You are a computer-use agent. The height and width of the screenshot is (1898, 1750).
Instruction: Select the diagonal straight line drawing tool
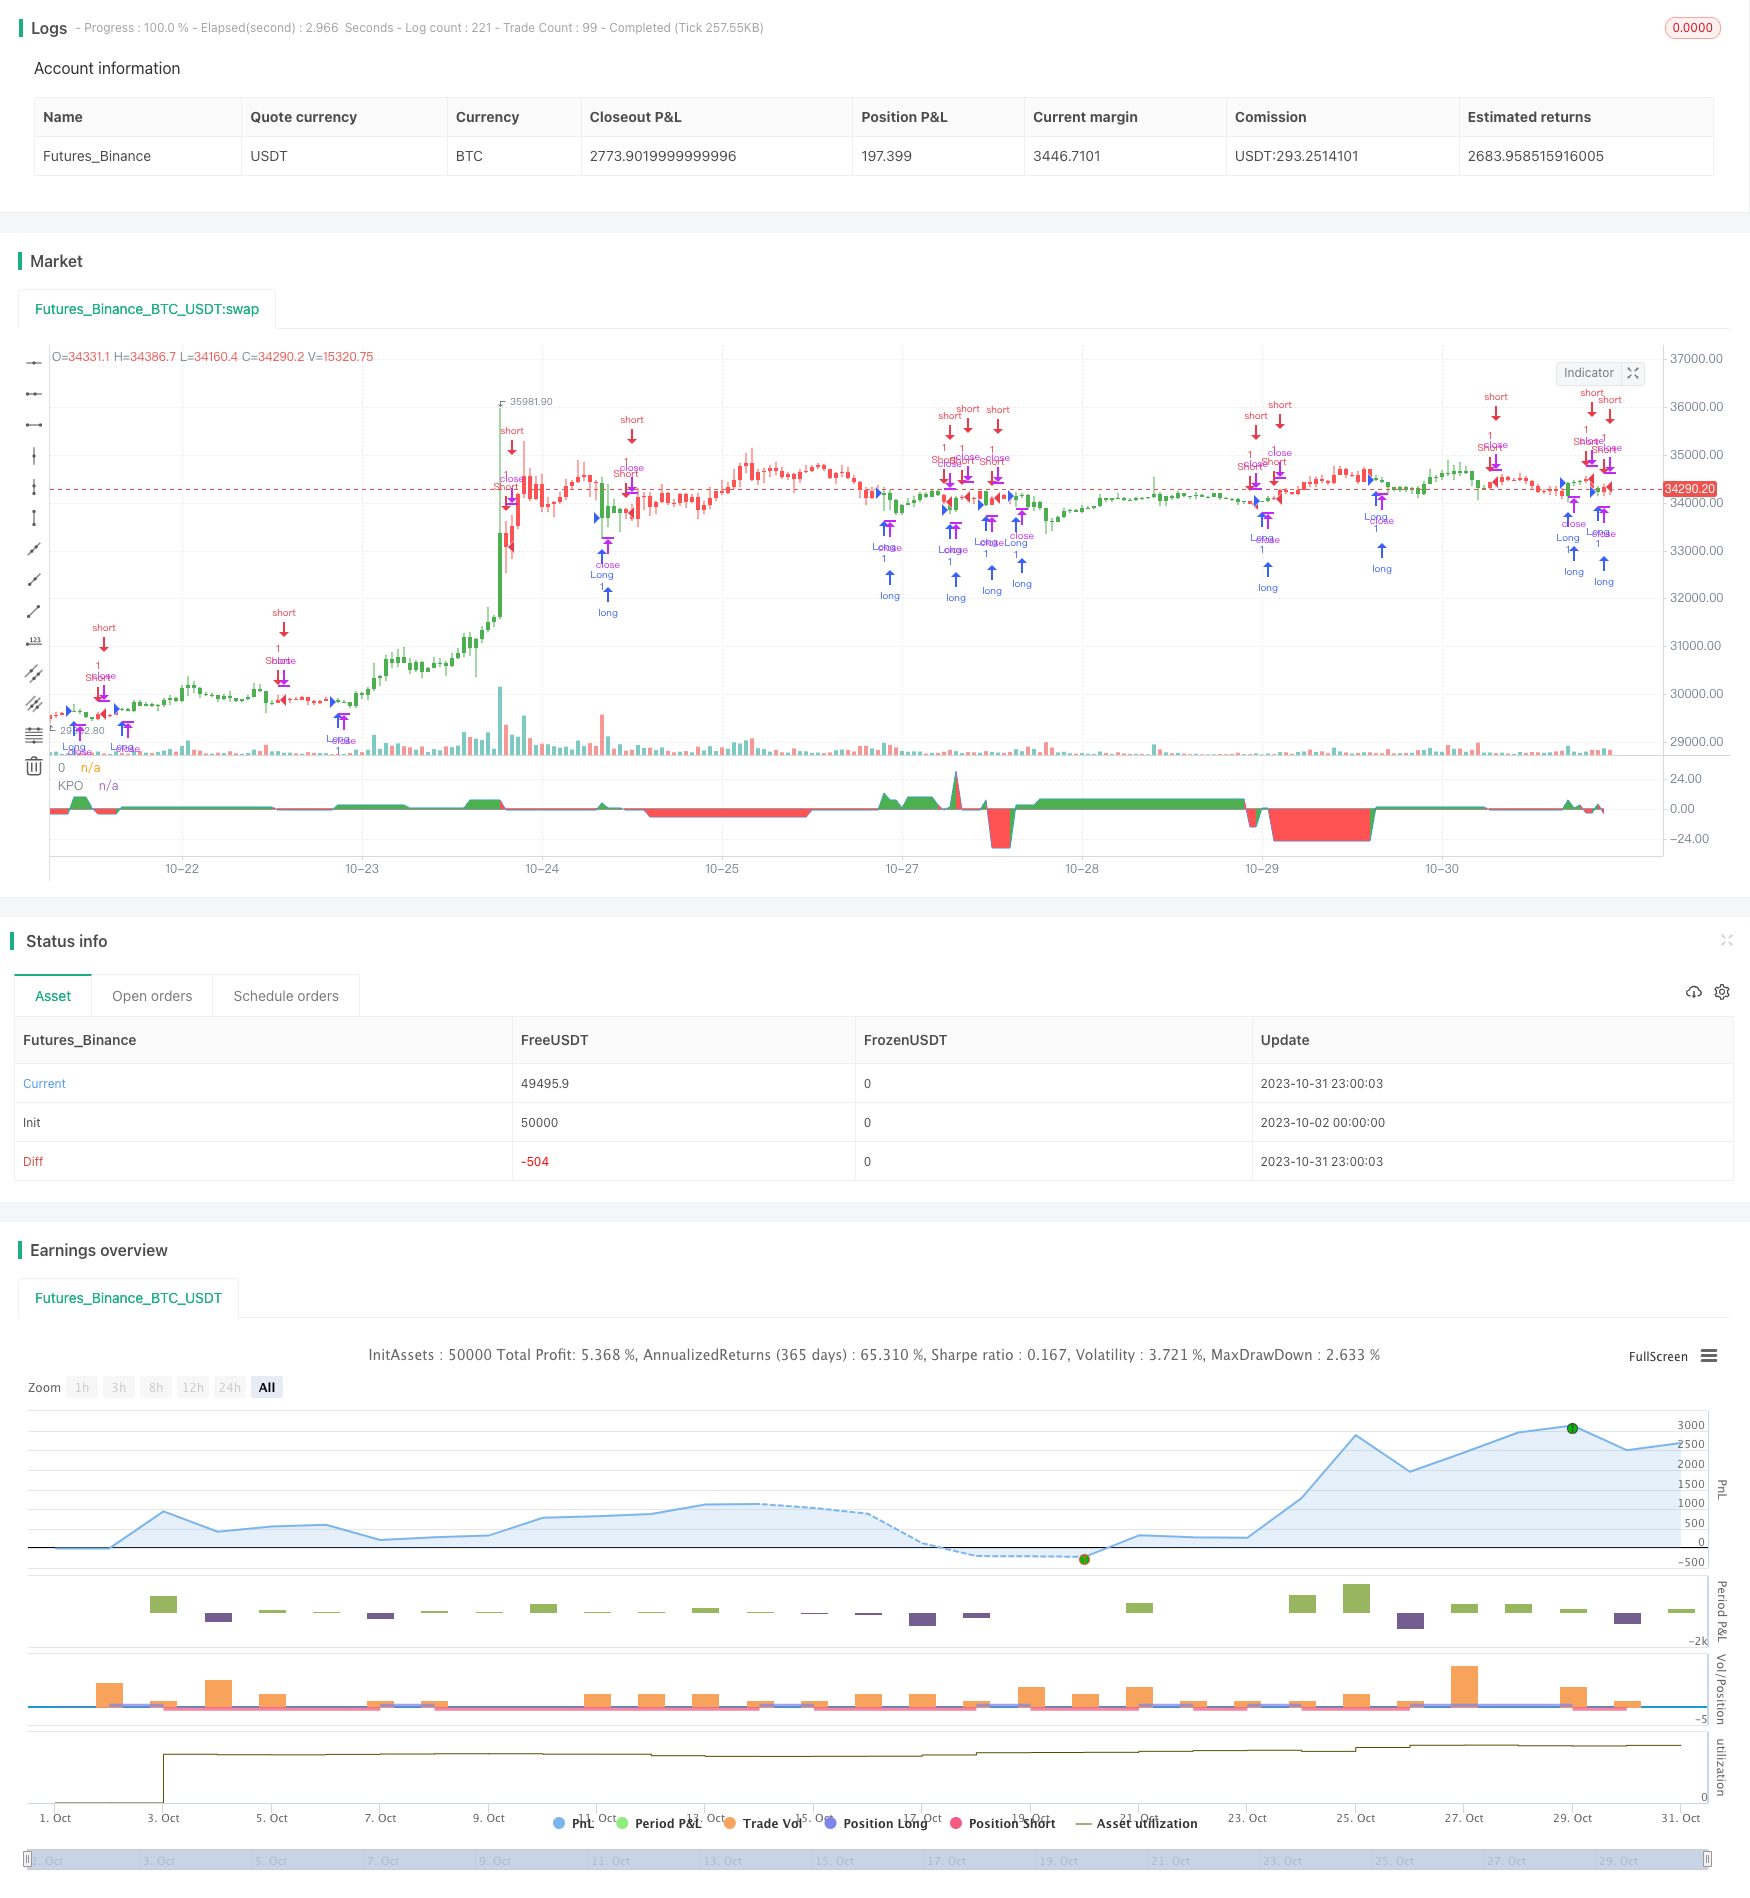point(34,549)
